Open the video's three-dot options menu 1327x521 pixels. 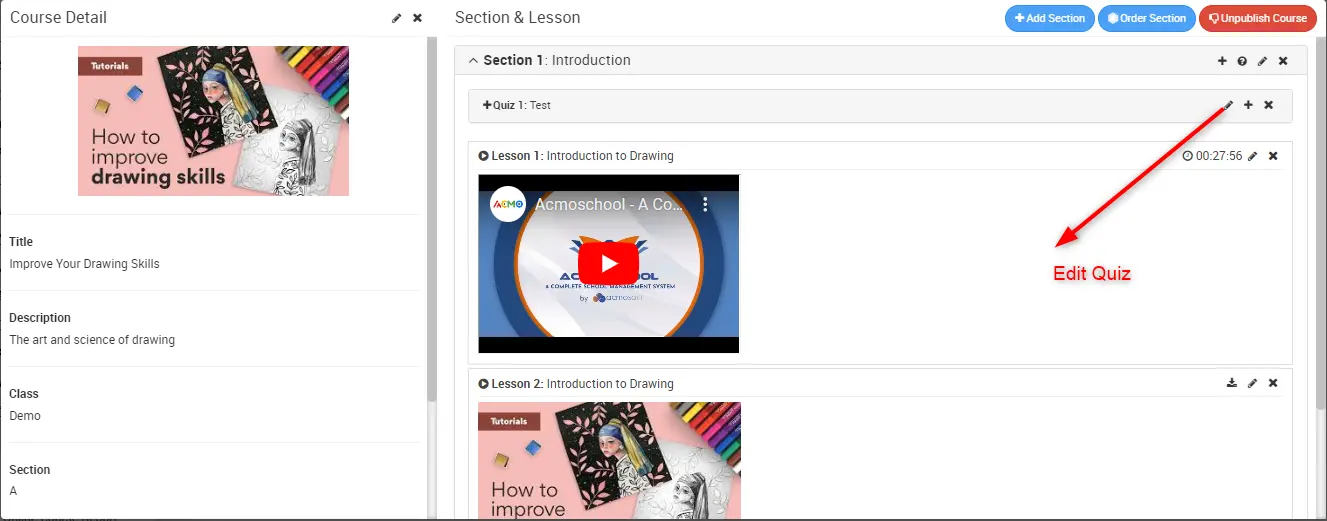tap(705, 204)
